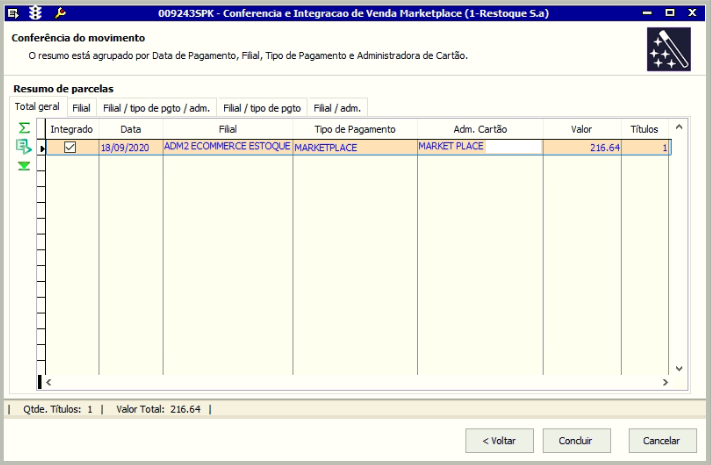Viewport: 711px width, 465px height.
Task: Select the 216.64 value cell in grid
Action: 582,147
